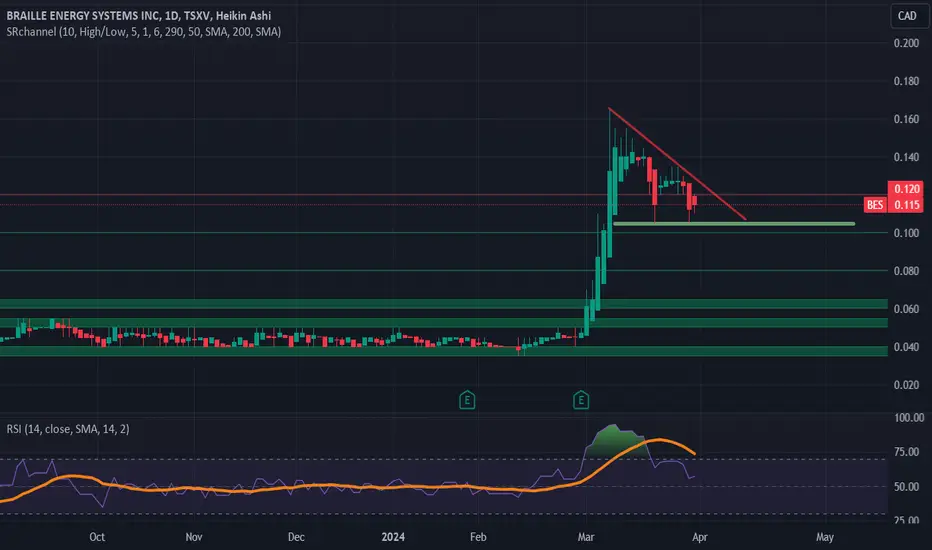Click the BRAILLE ENERGY SYSTEMS INC title
This screenshot has width=932, height=550.
point(82,15)
